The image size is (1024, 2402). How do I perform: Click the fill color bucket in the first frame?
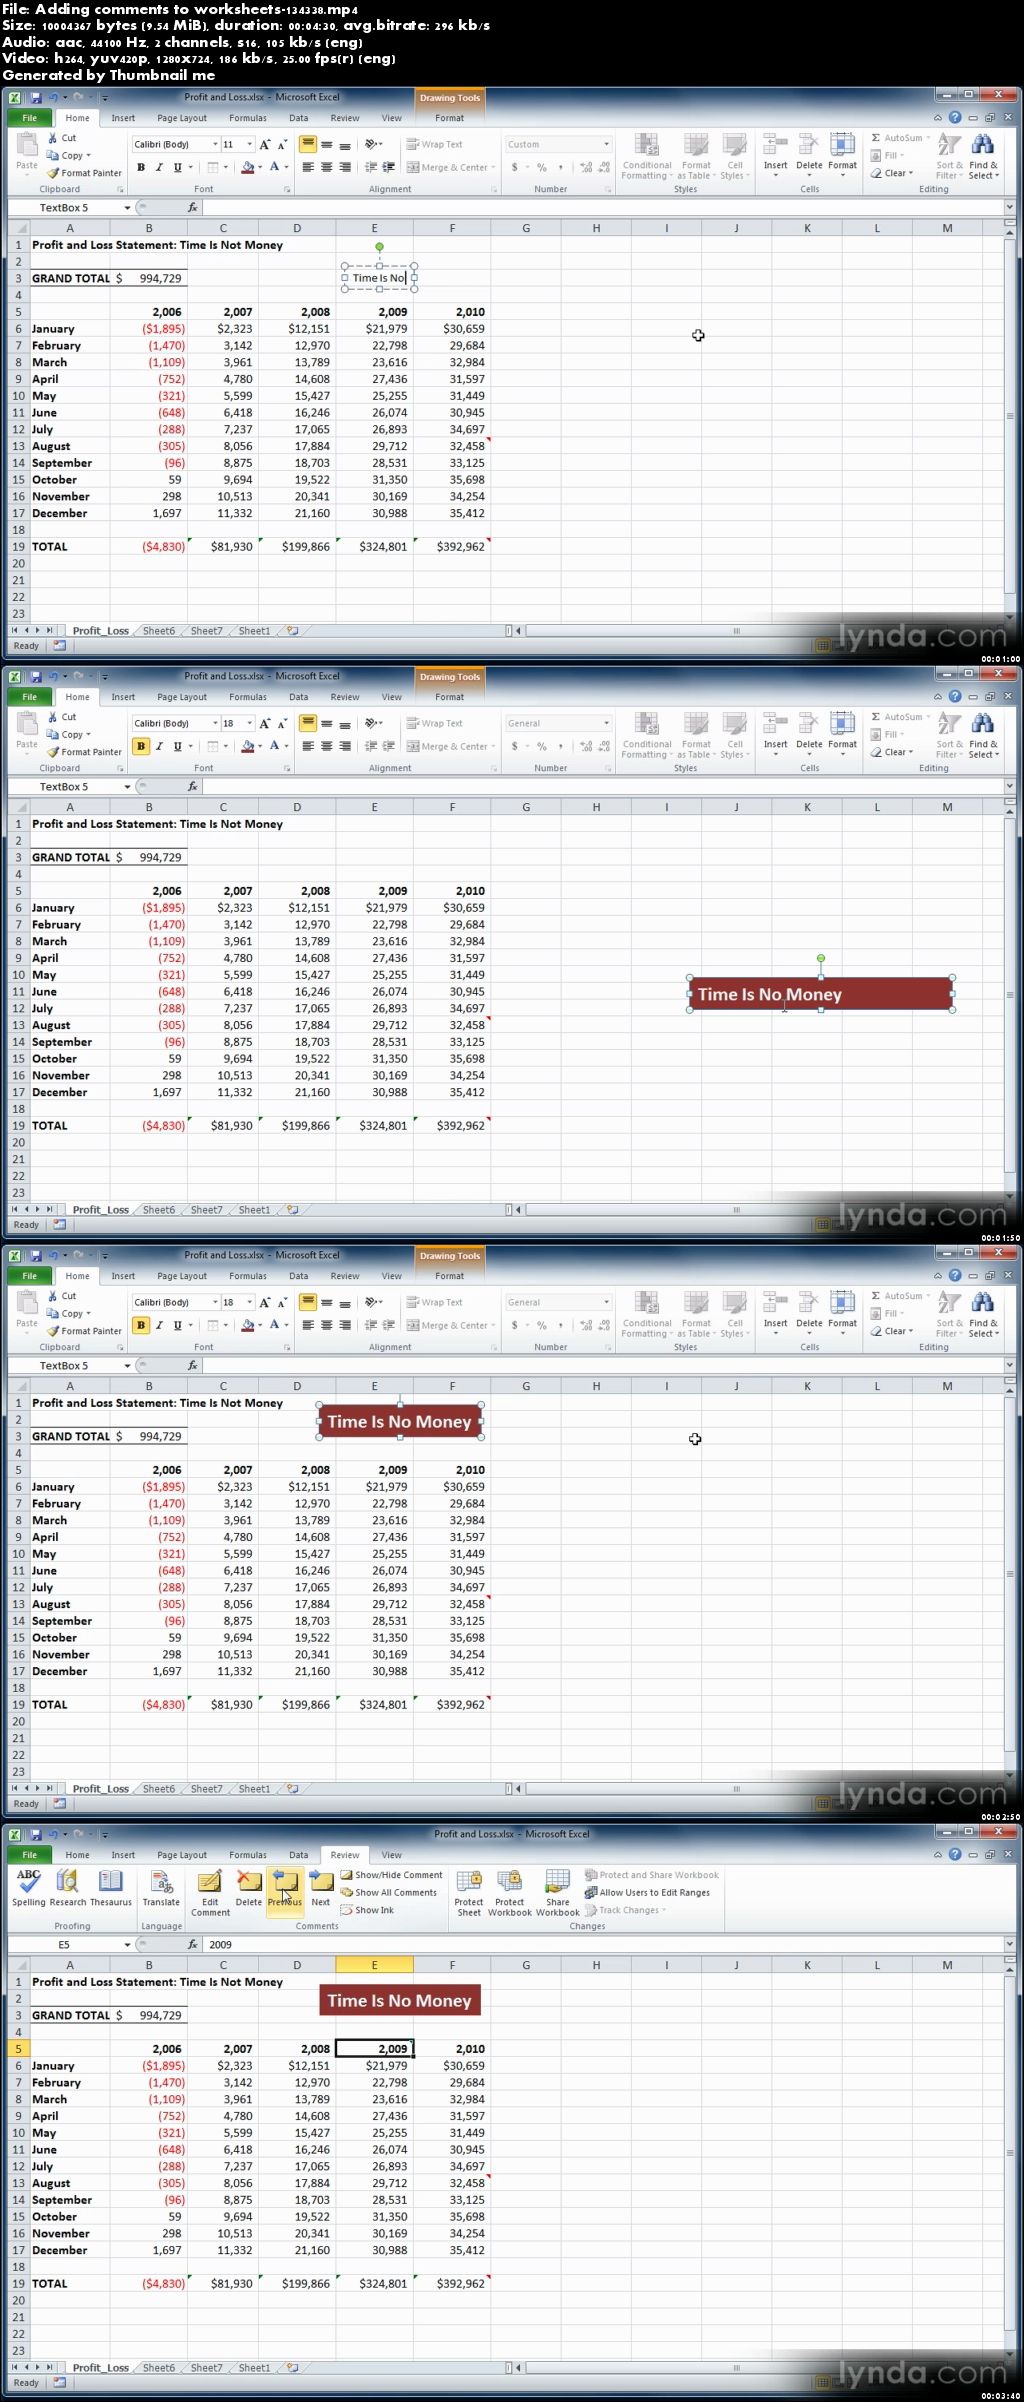(246, 168)
